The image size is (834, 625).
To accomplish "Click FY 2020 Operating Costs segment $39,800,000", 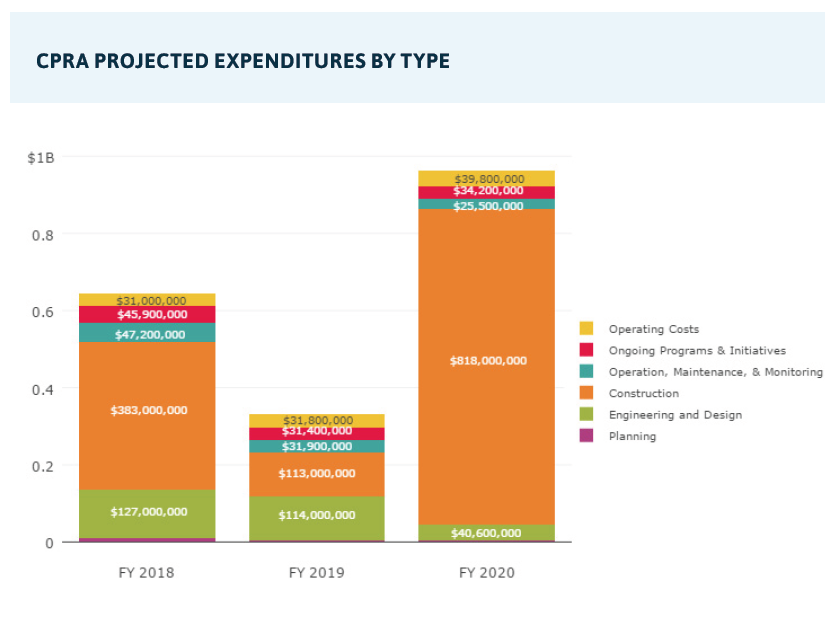I will coord(488,178).
